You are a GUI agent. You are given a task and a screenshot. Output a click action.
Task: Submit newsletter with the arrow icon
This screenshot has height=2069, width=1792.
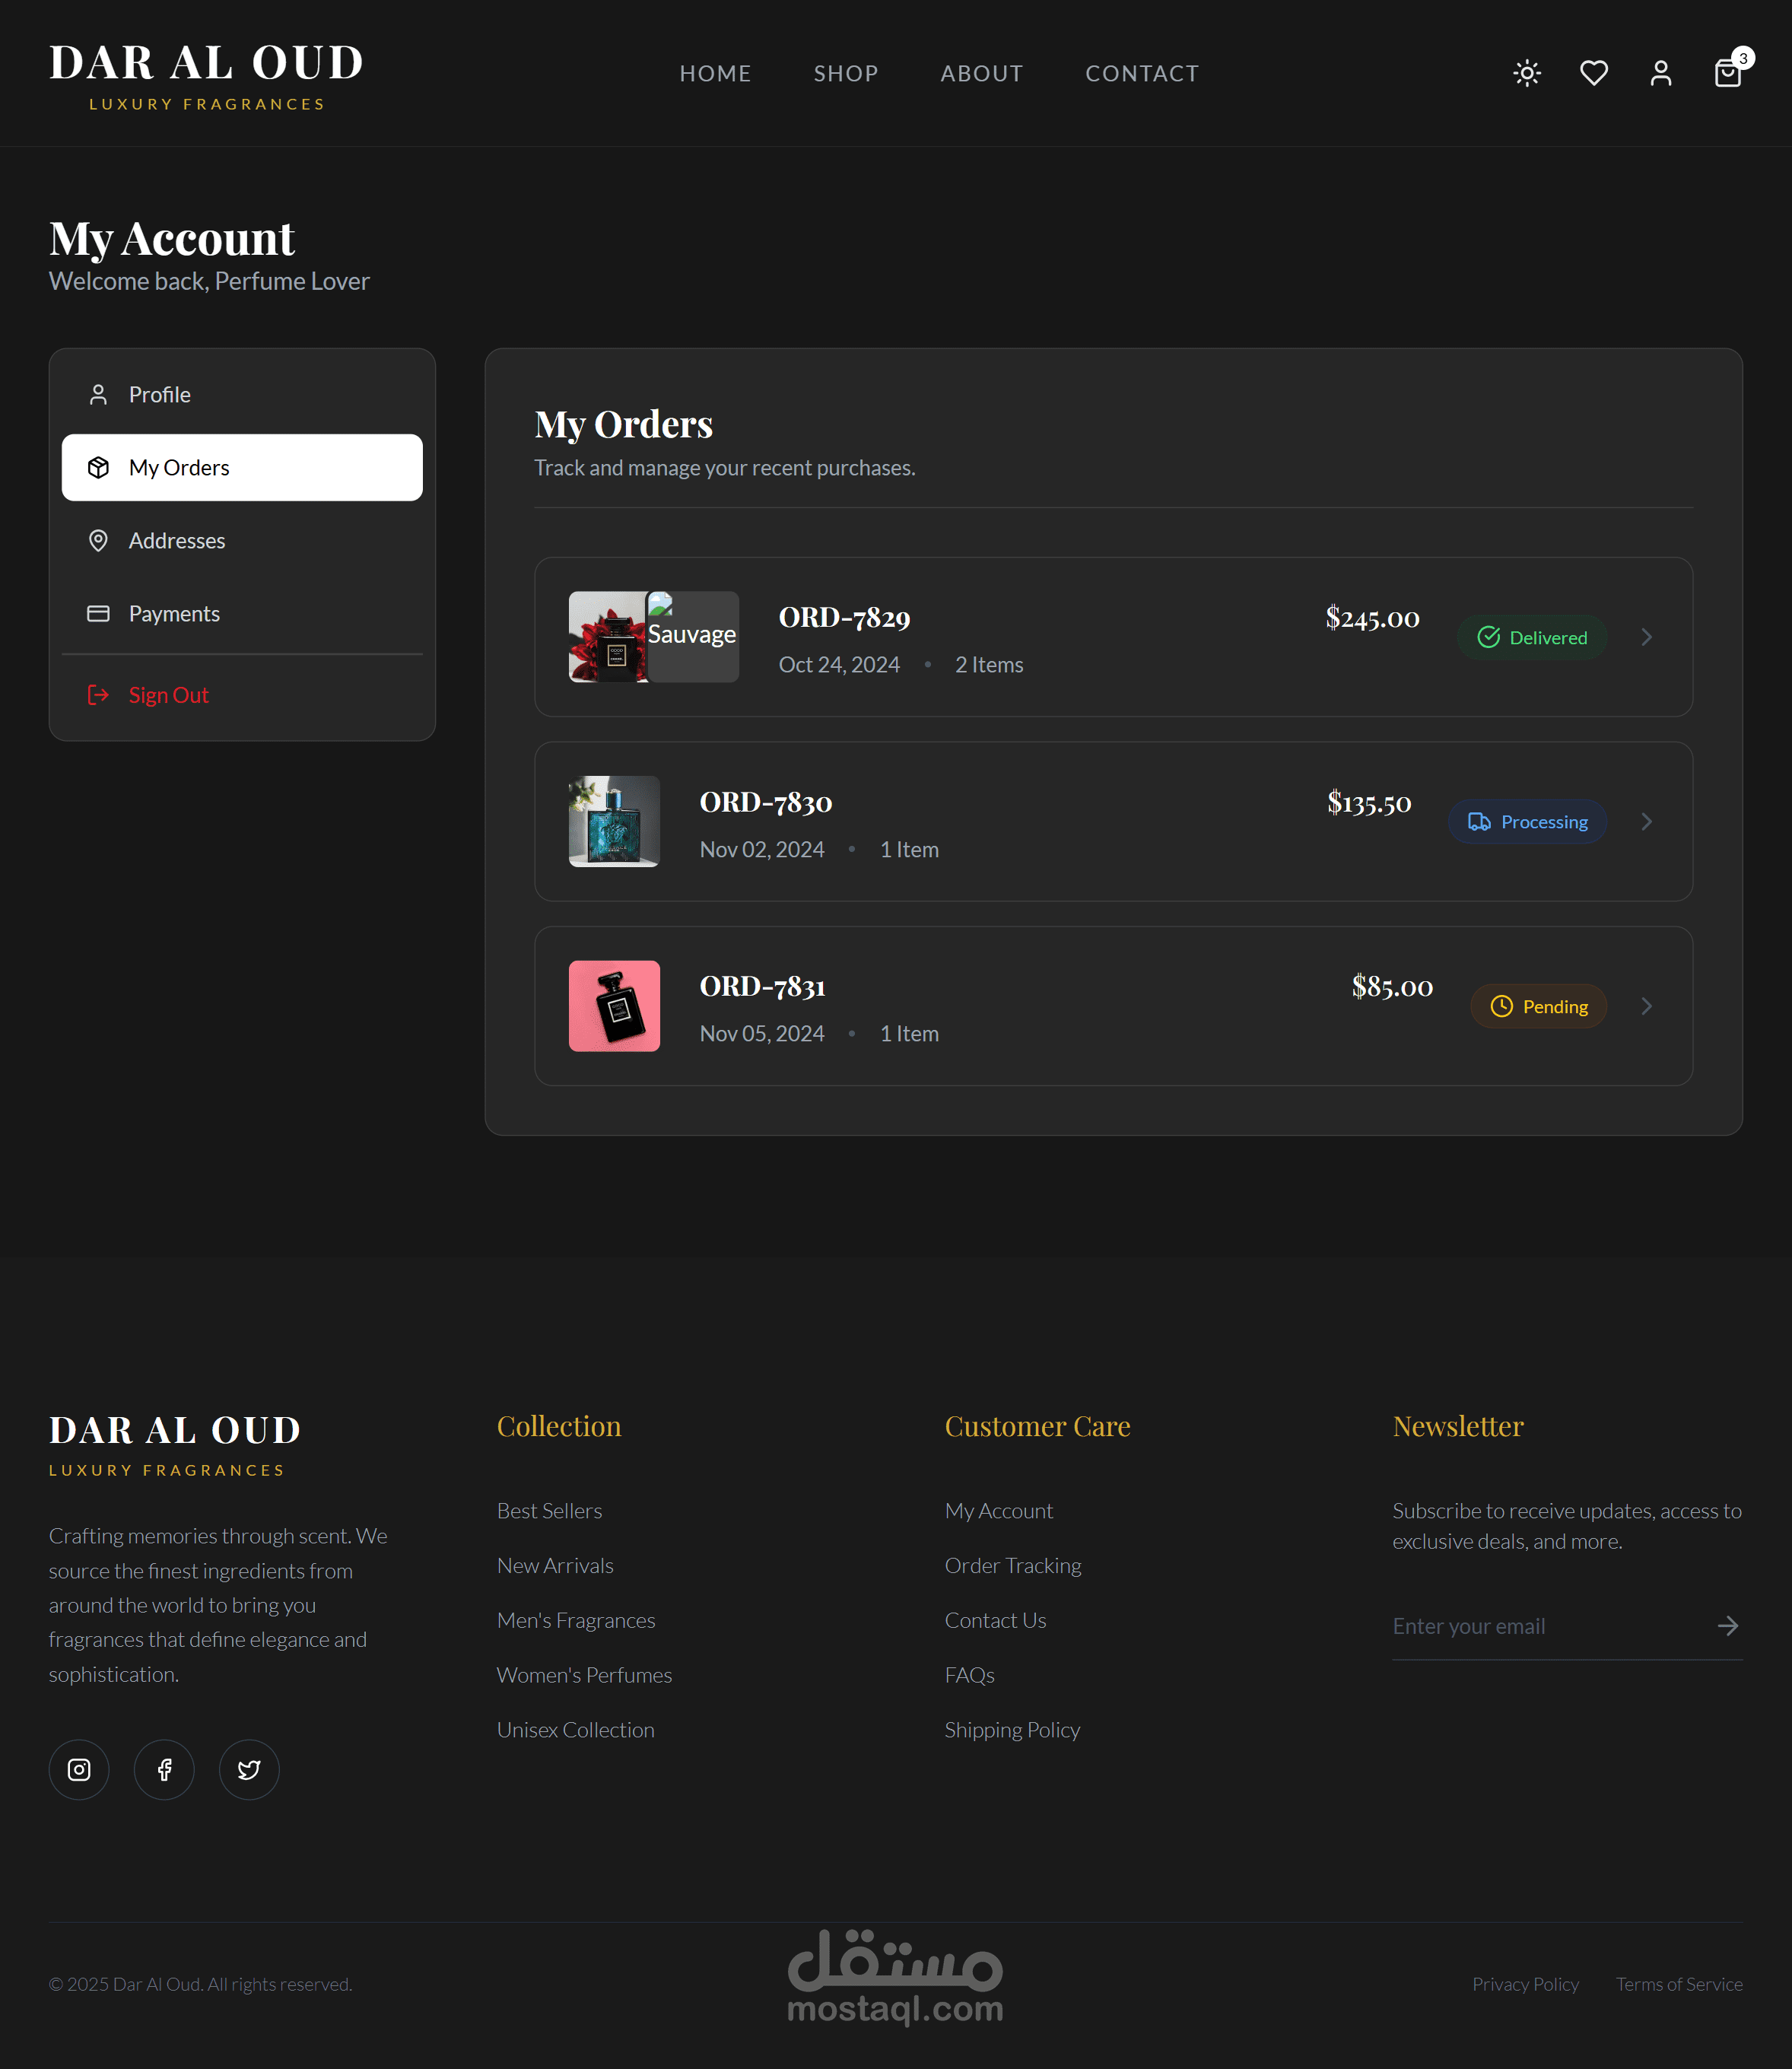(x=1727, y=1626)
